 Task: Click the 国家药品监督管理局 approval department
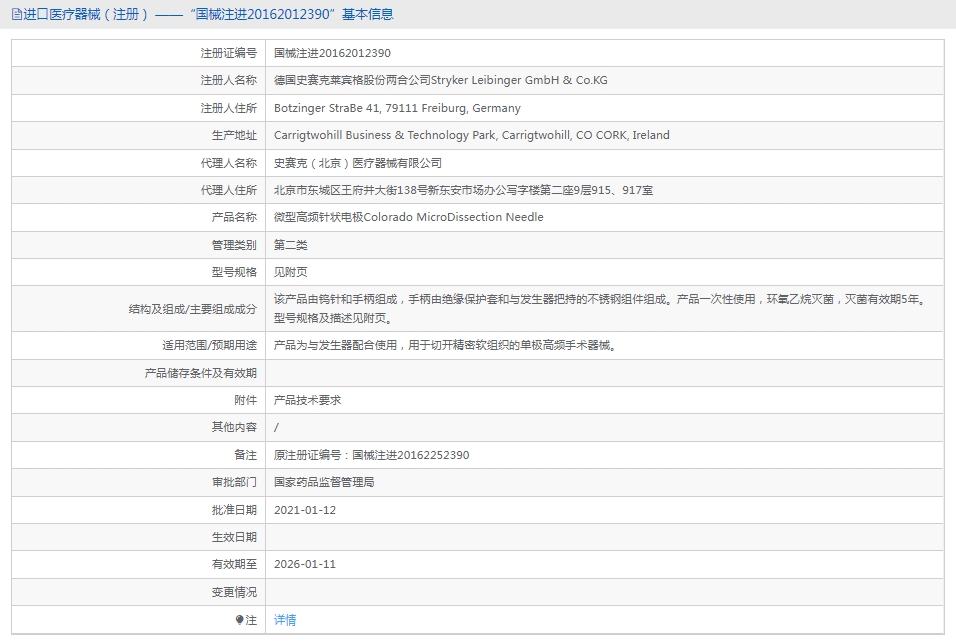click(x=324, y=482)
